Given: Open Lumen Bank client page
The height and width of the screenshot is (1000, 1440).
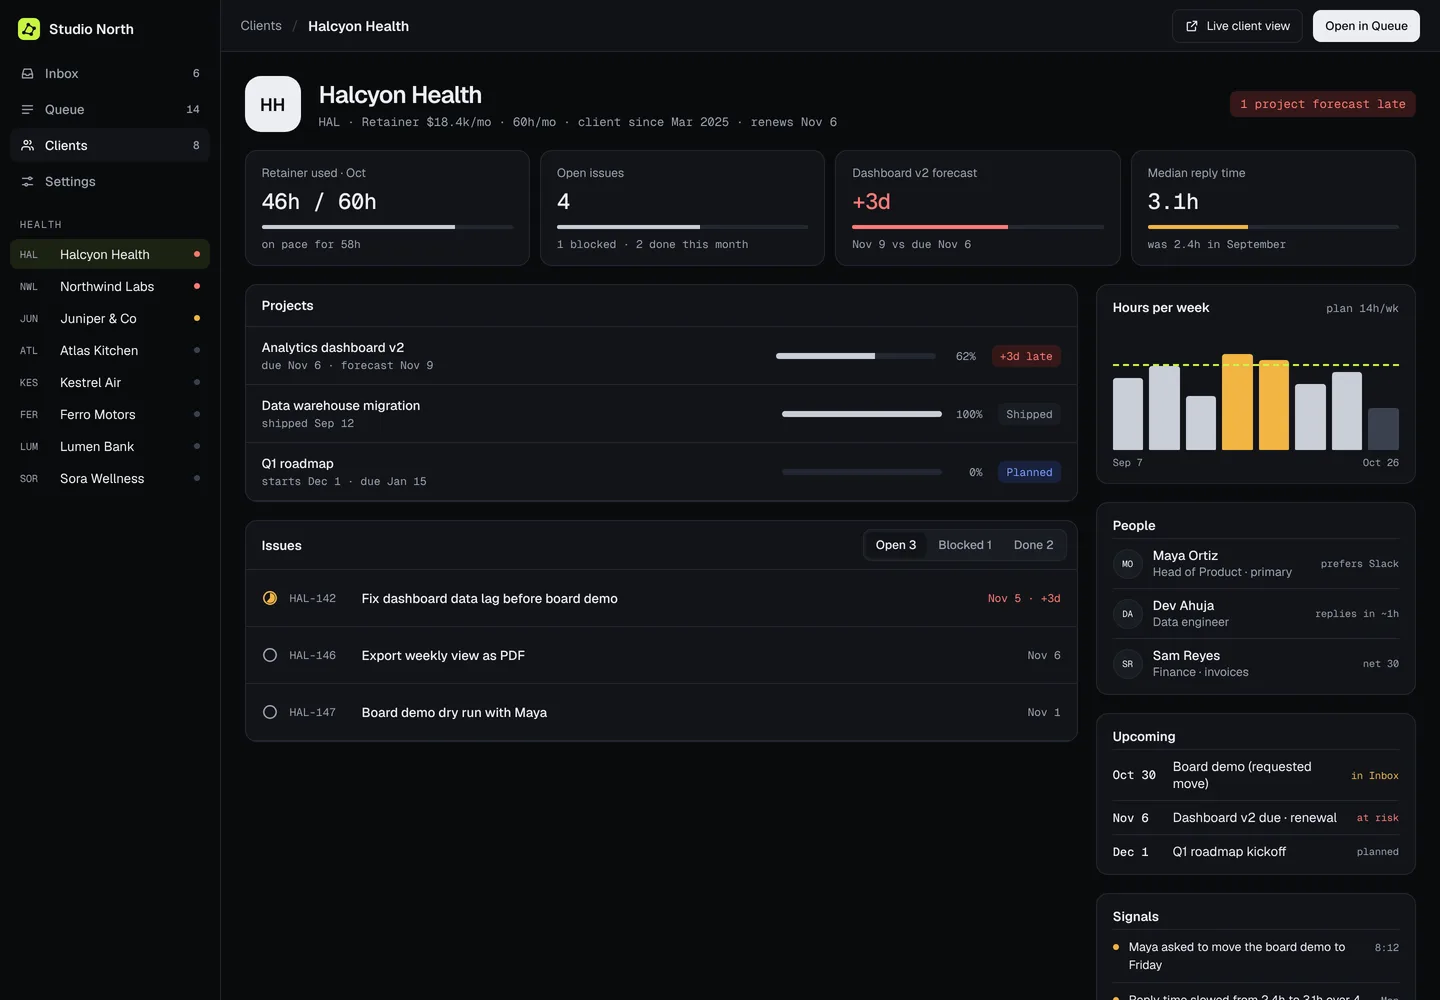Looking at the screenshot, I should click(110, 447).
